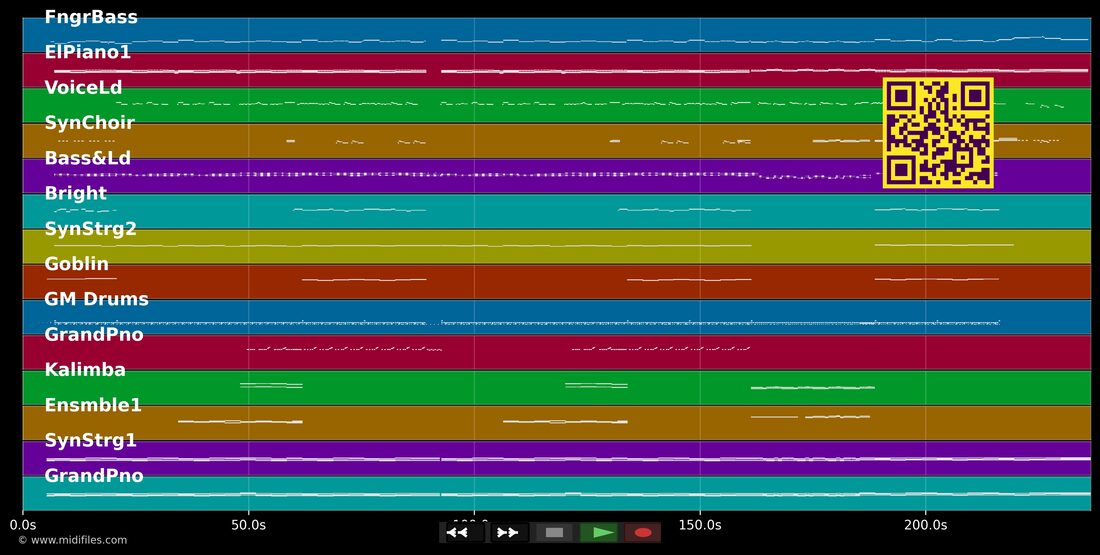Select the SynStrg2 track label

[x=90, y=229]
